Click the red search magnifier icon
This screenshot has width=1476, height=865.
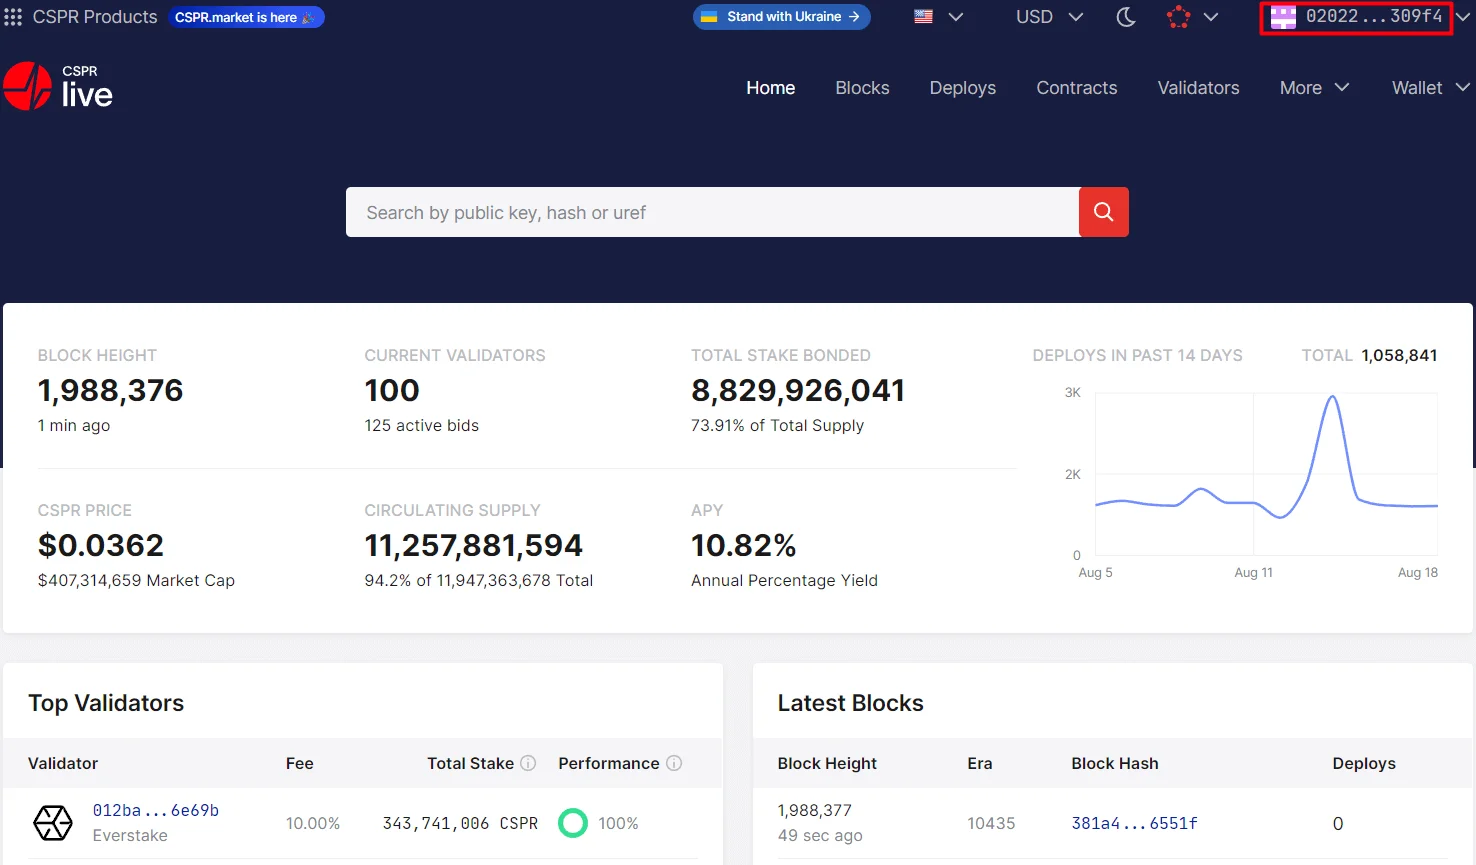coord(1103,212)
